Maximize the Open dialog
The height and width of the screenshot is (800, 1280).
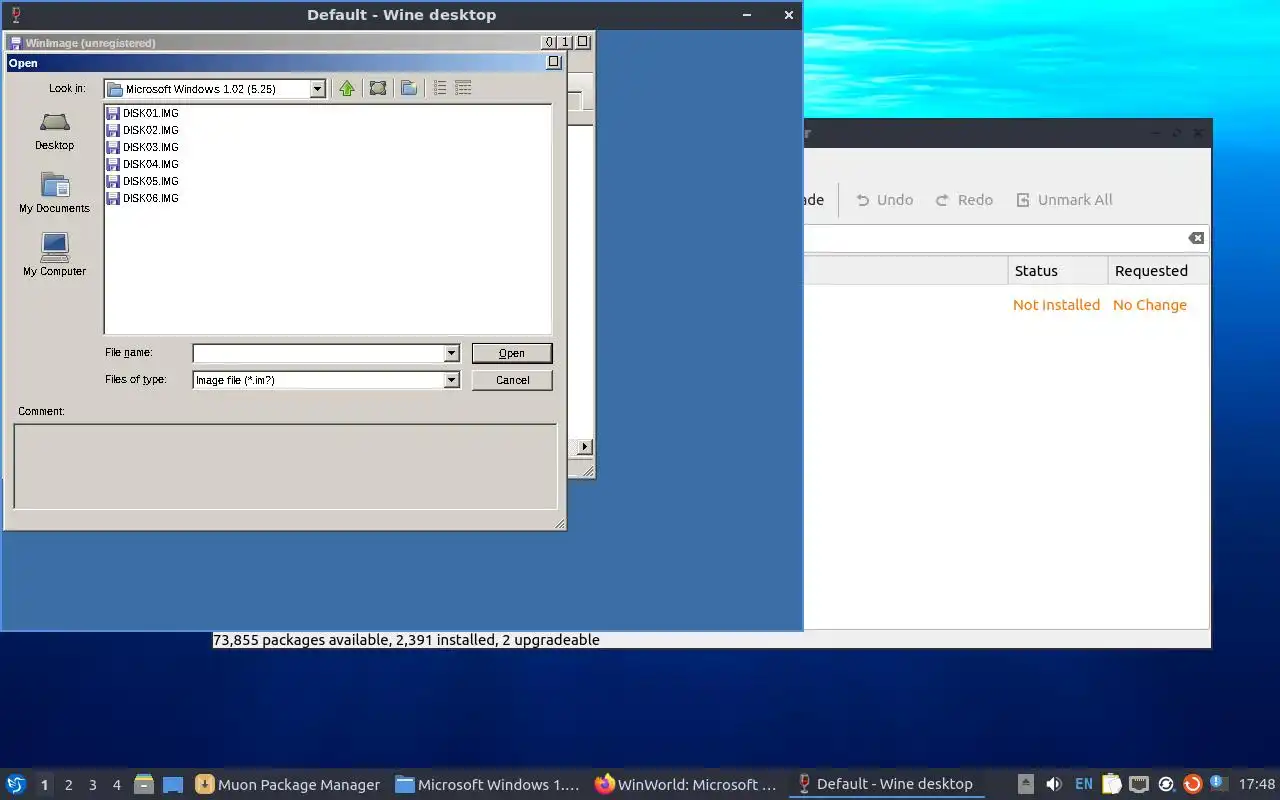(554, 62)
